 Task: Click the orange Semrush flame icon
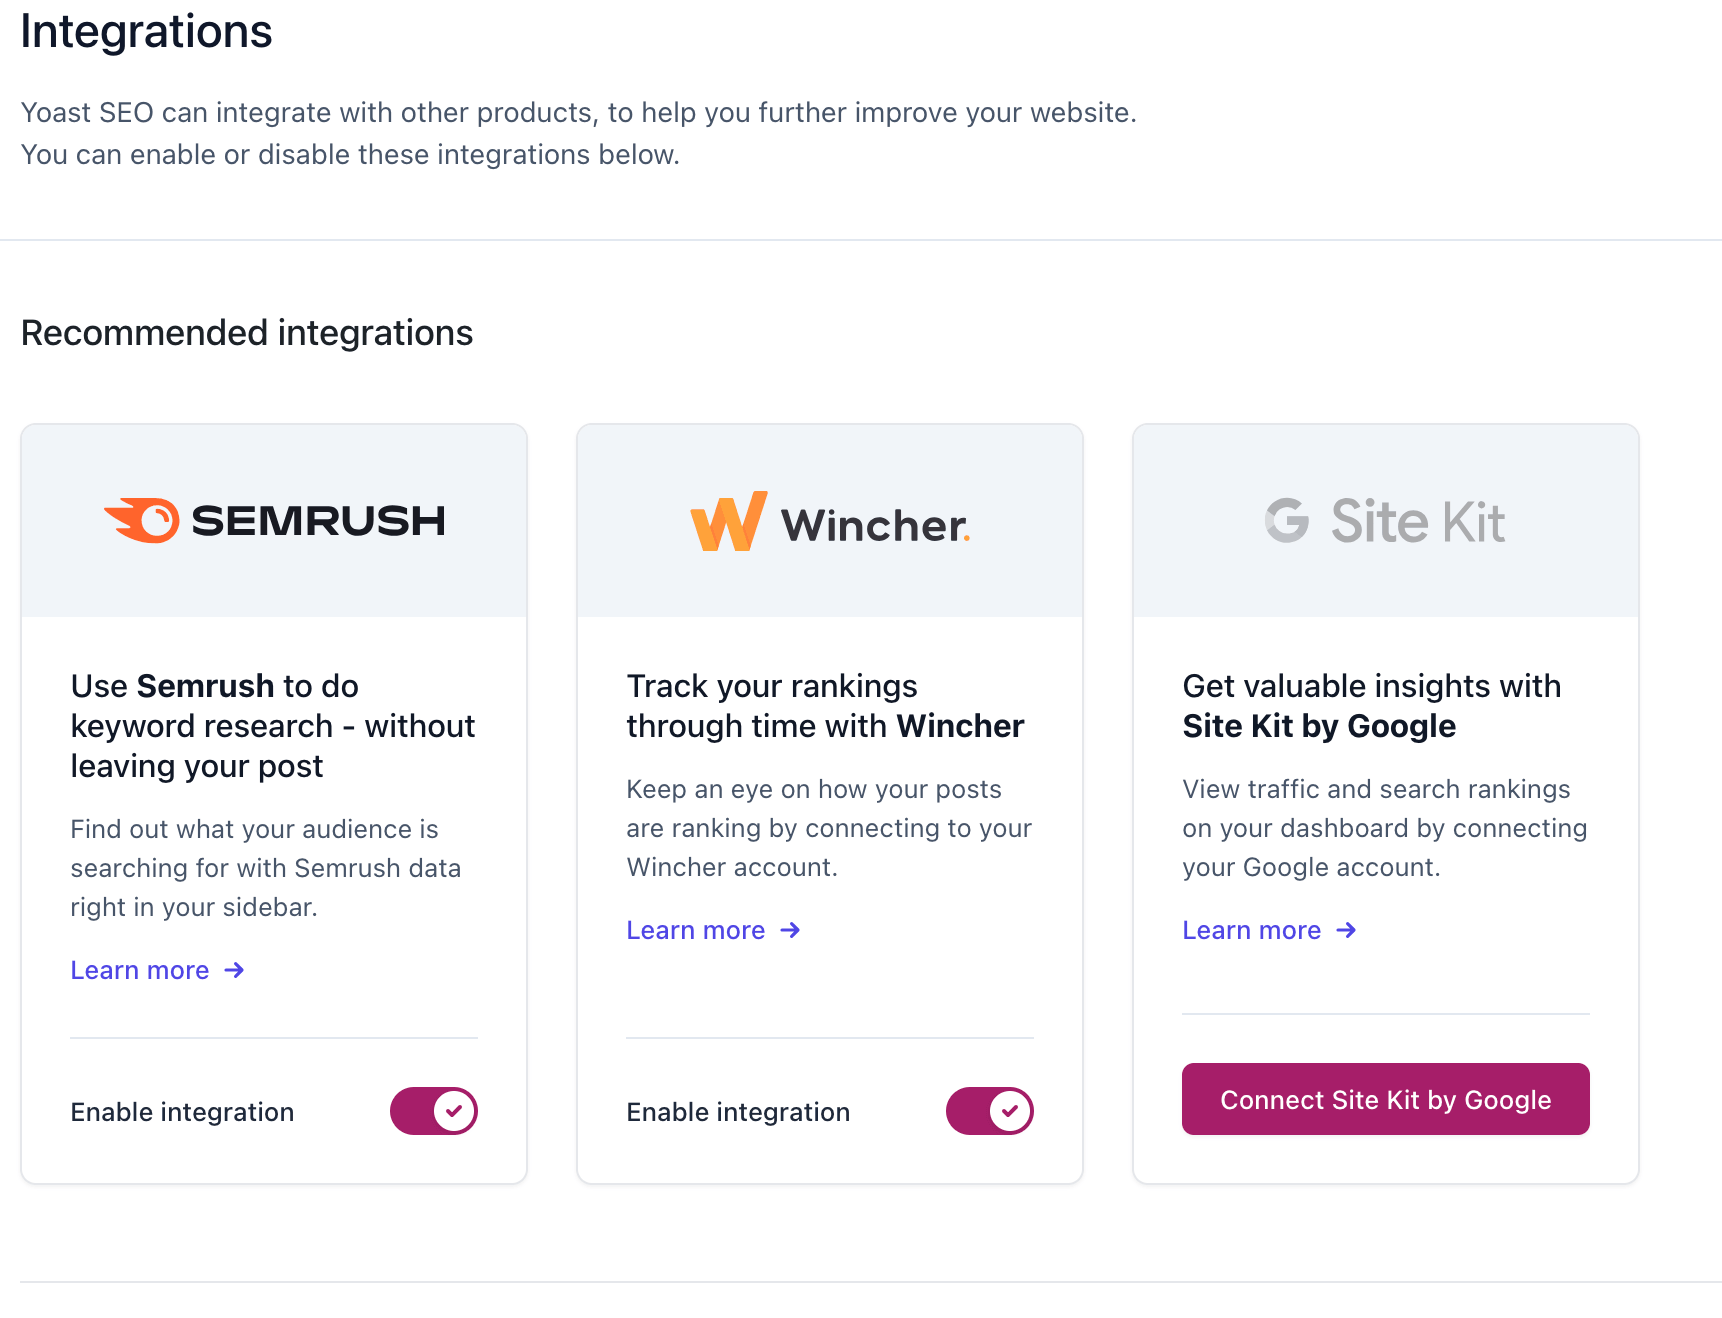tap(143, 520)
